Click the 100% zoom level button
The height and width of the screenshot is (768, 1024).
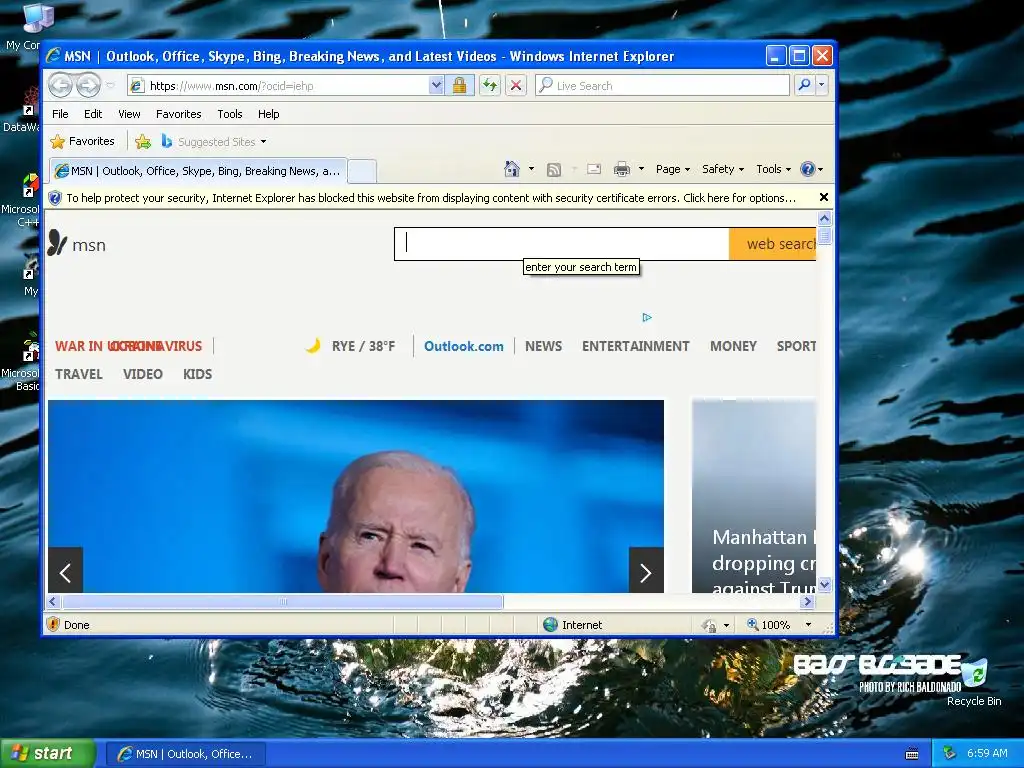coord(769,625)
